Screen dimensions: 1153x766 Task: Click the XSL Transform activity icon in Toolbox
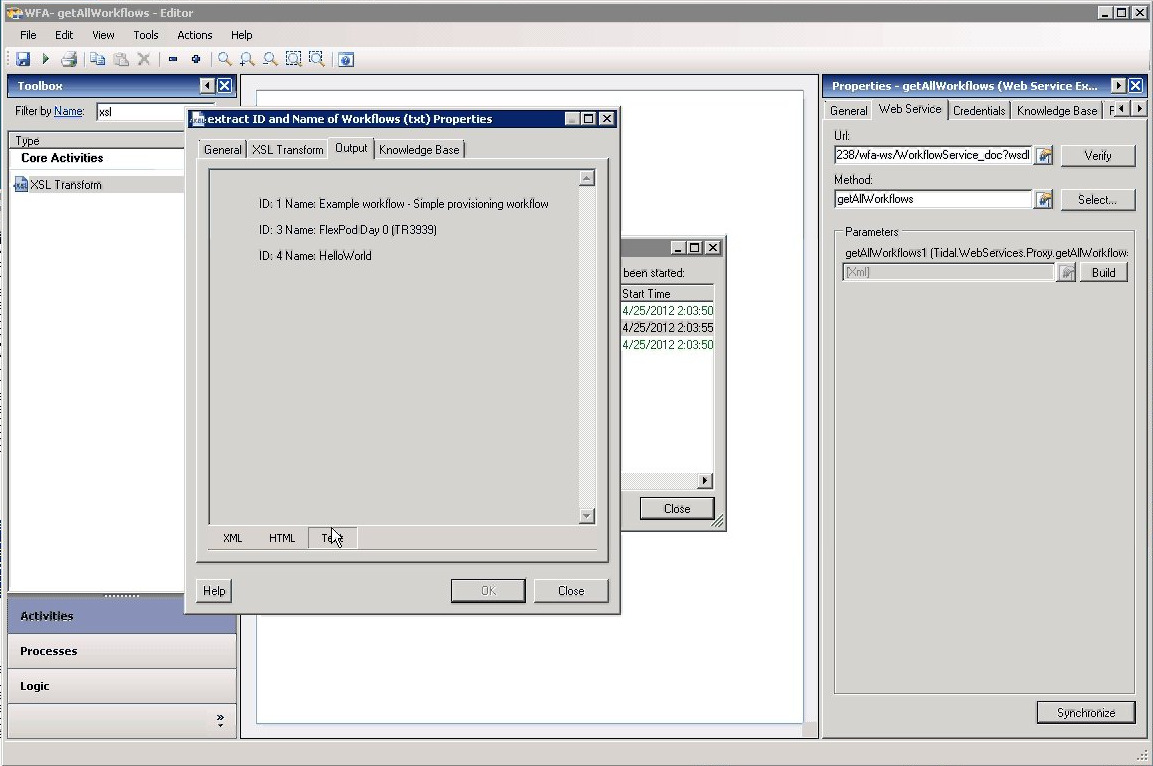click(x=21, y=185)
